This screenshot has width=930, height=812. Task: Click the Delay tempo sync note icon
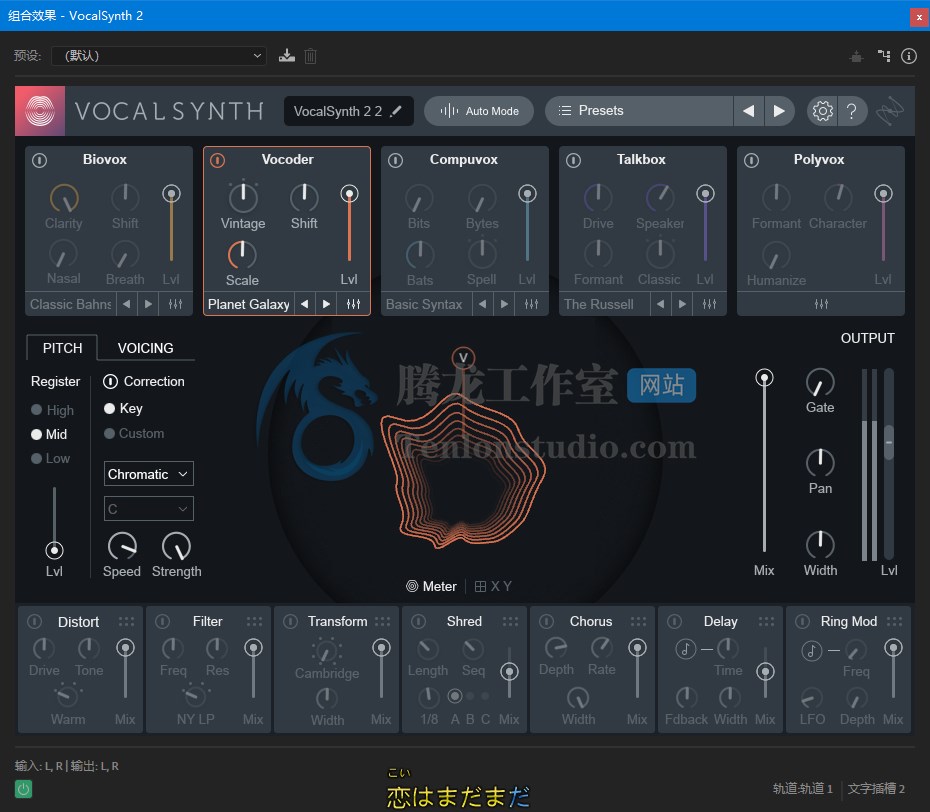point(686,649)
